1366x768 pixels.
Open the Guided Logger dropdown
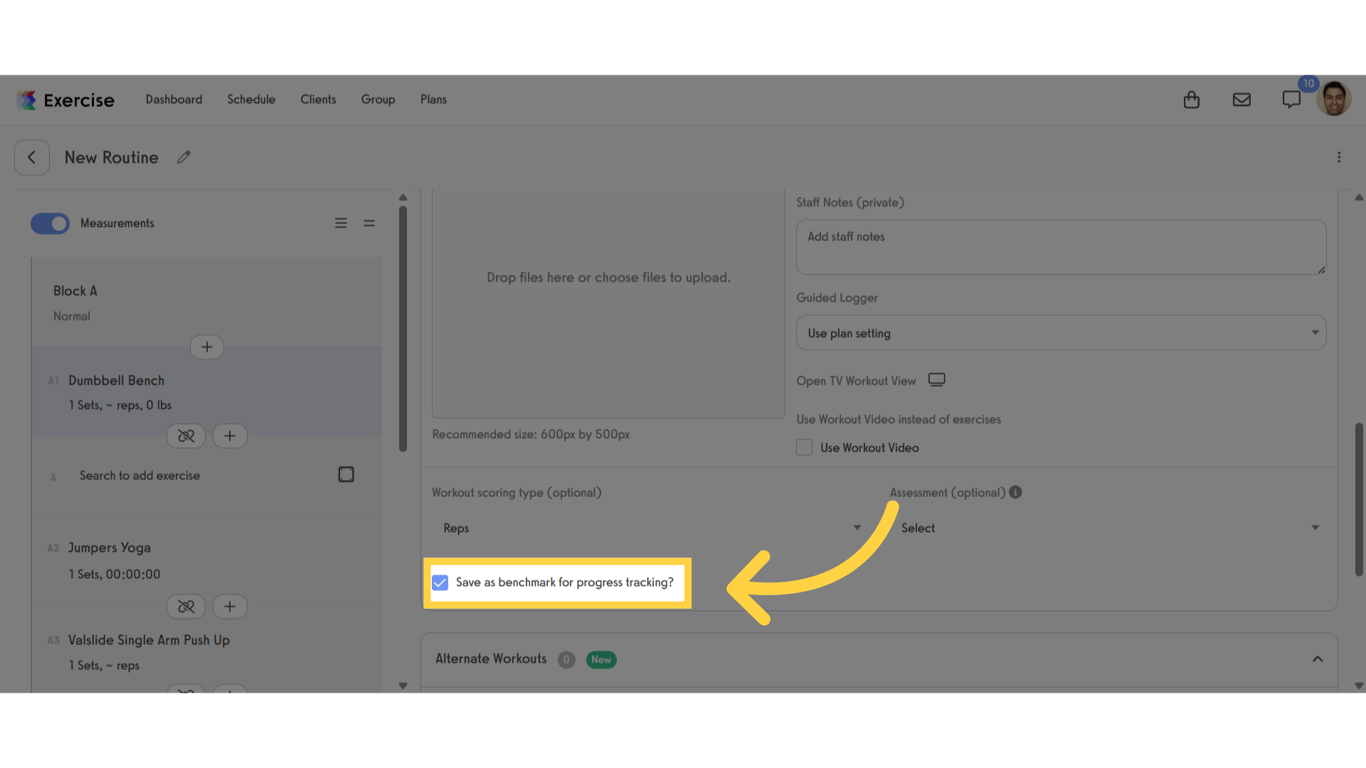point(1060,332)
